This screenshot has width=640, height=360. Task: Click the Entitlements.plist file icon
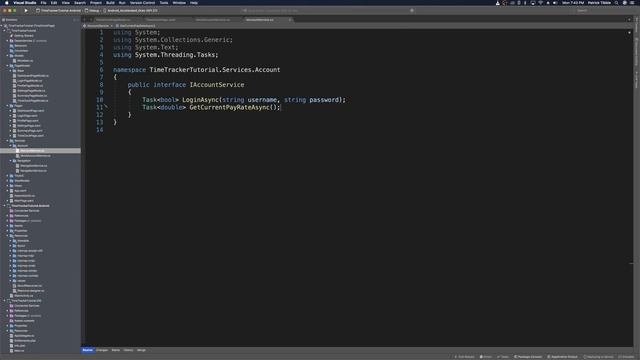11,341
